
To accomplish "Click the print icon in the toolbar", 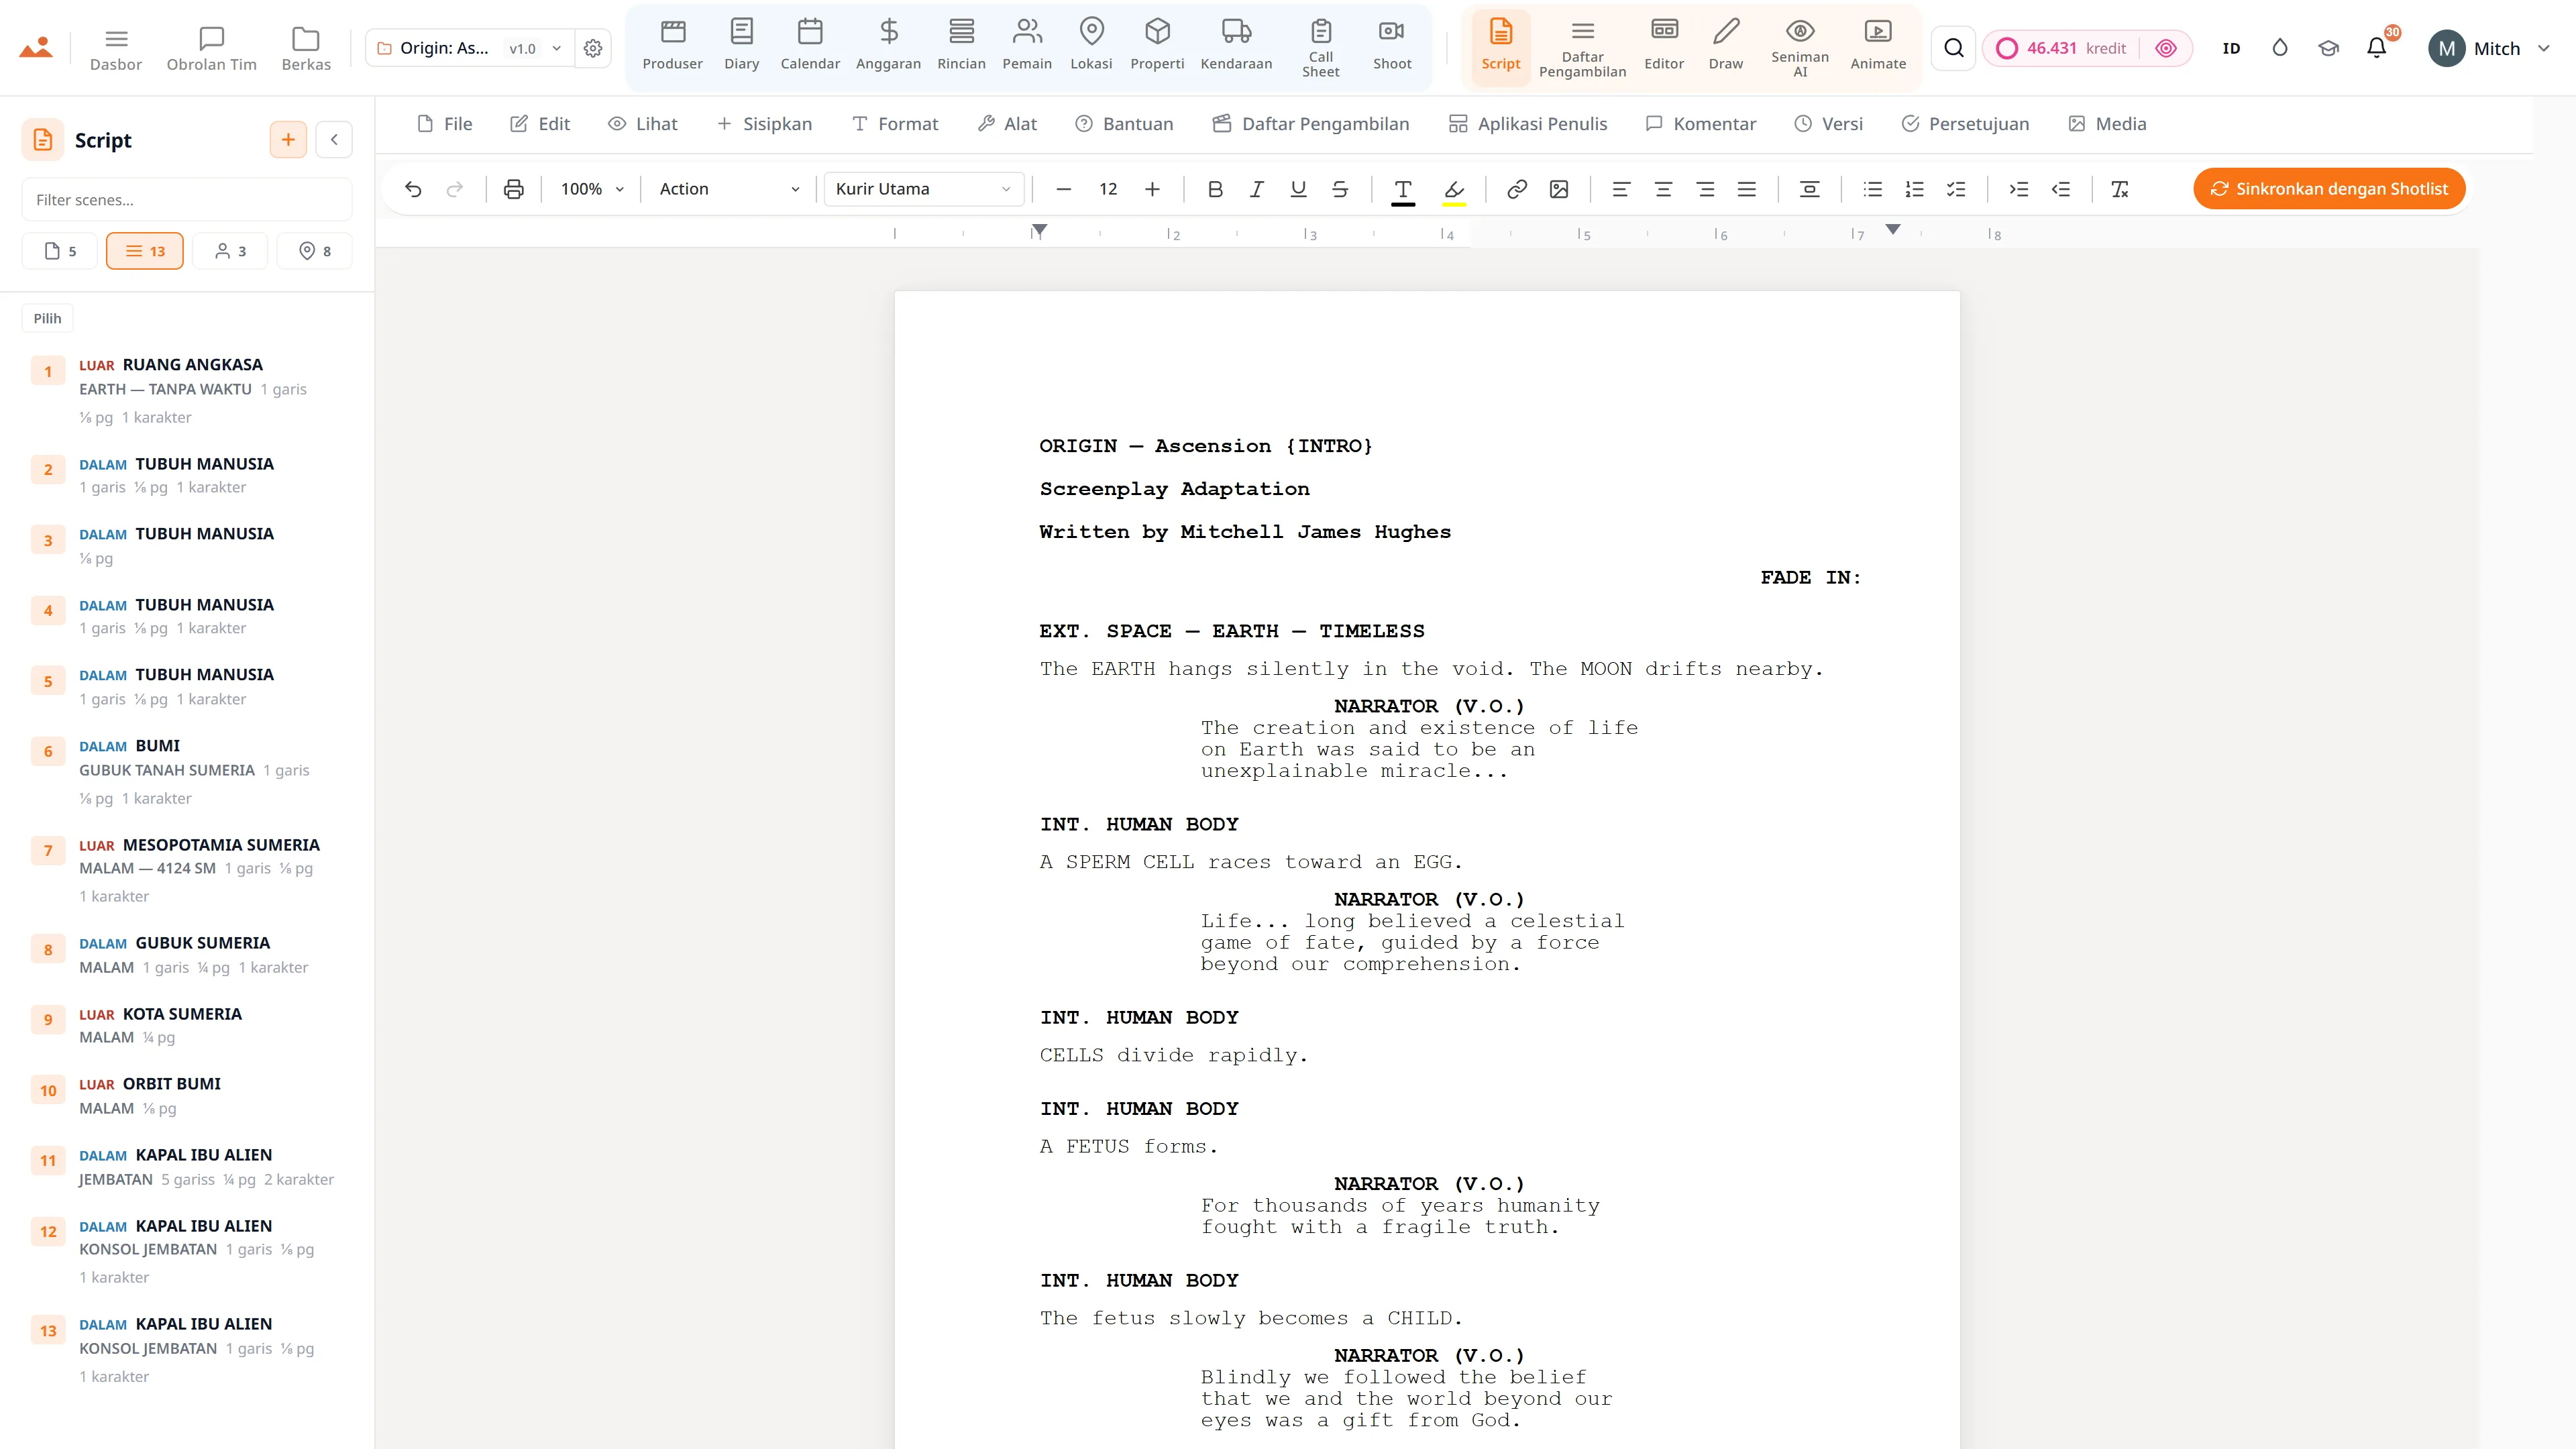I will (513, 189).
